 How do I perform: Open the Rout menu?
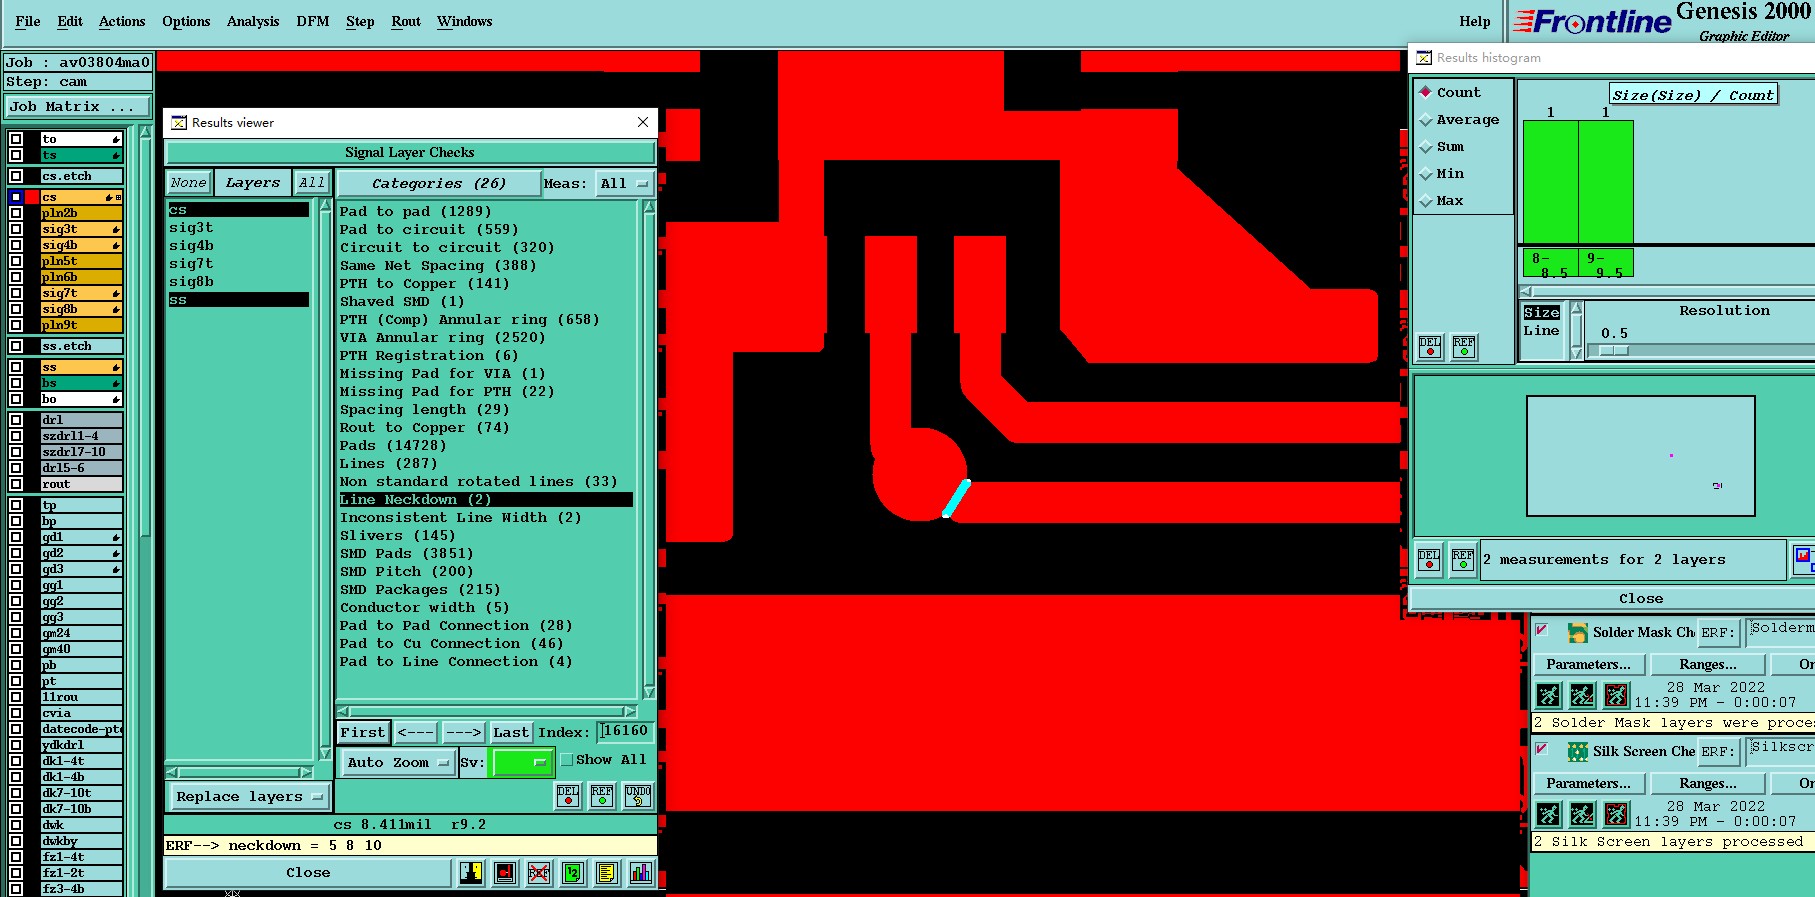point(406,21)
